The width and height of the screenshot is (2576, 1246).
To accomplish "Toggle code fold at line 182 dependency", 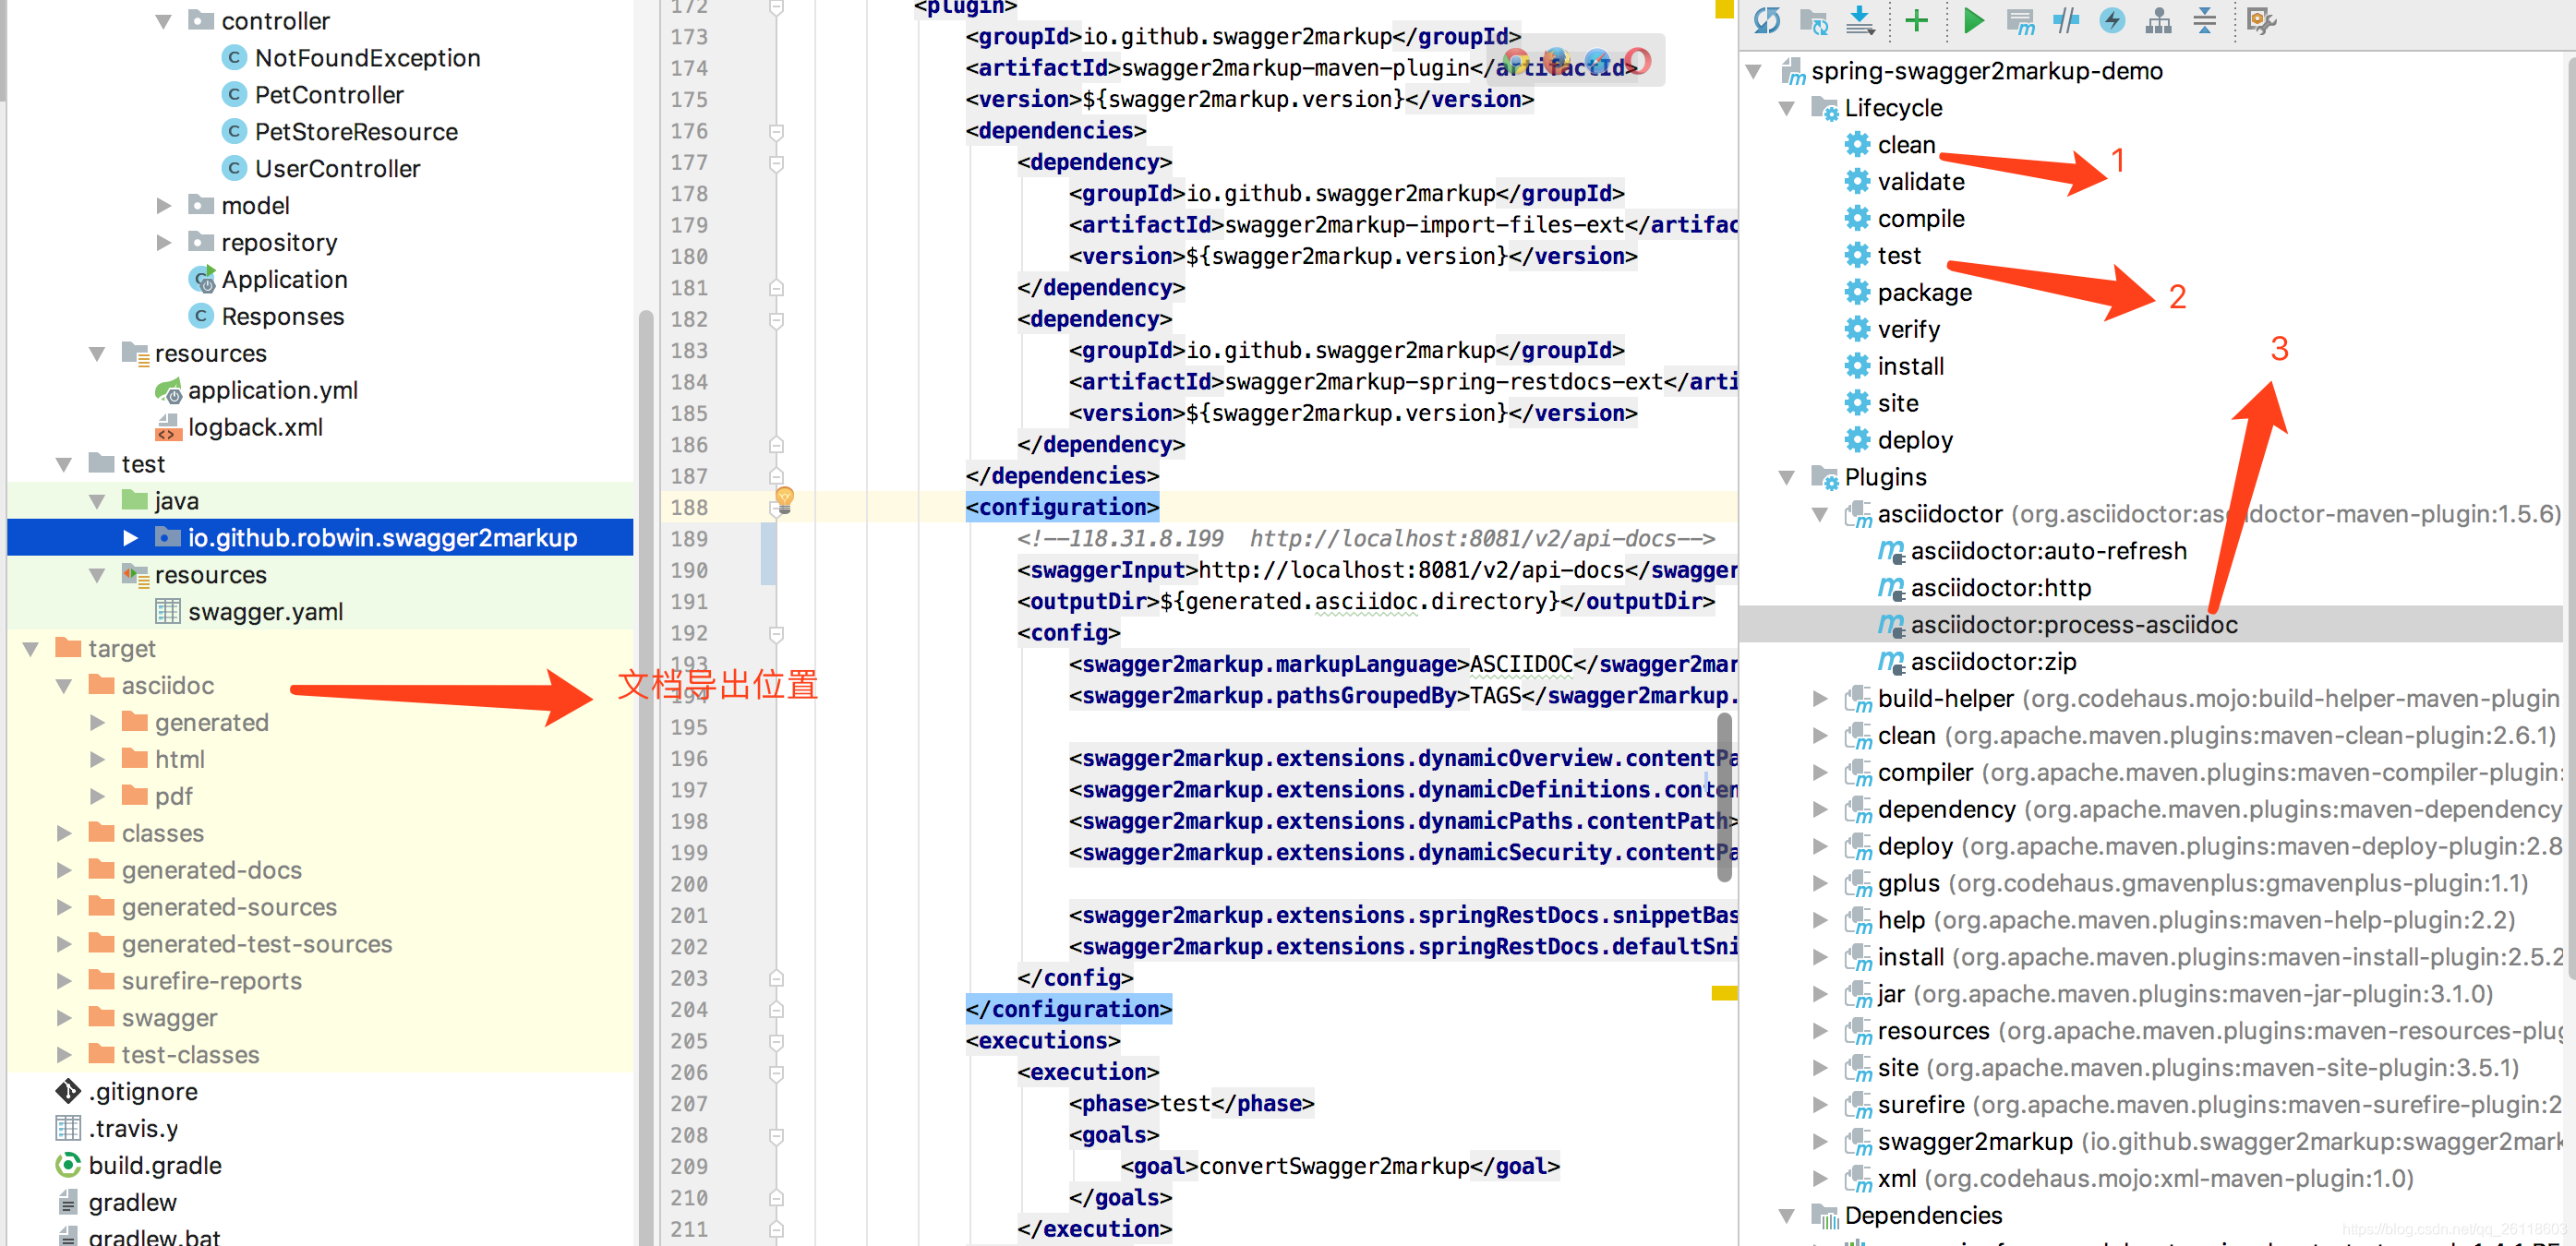I will click(x=776, y=319).
